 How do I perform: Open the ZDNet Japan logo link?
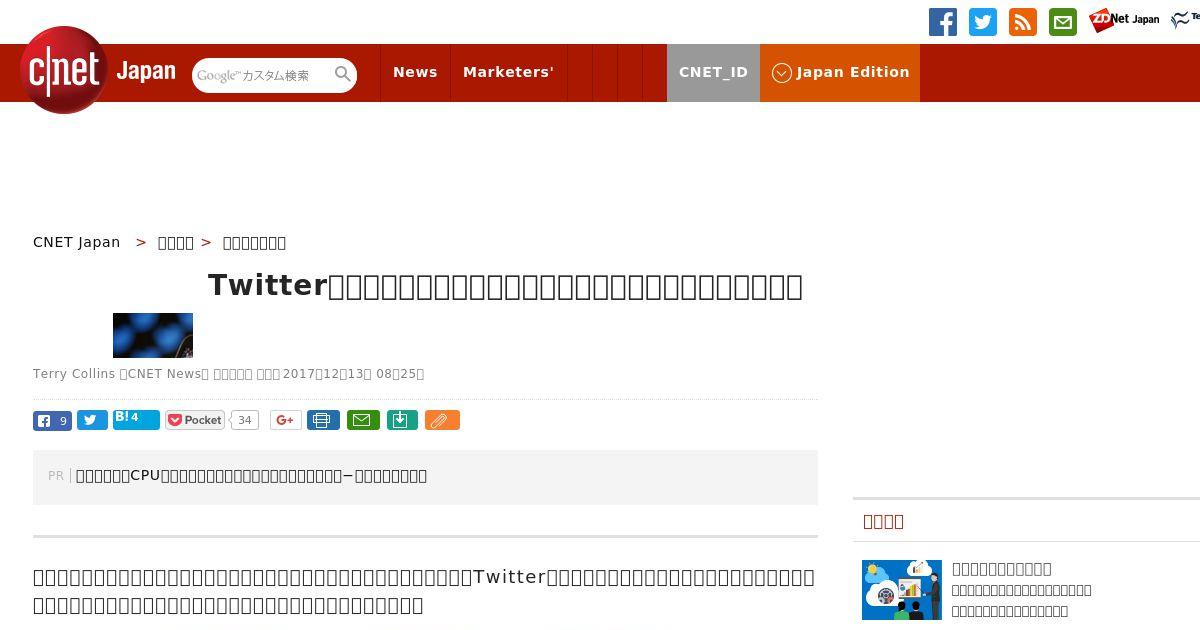pyautogui.click(x=1124, y=20)
